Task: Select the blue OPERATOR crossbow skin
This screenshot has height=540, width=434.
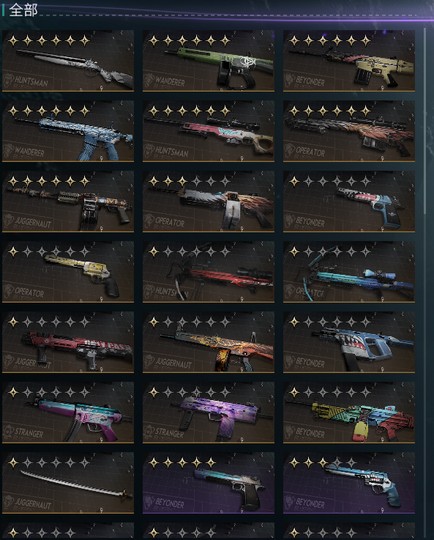Action: coord(349,272)
